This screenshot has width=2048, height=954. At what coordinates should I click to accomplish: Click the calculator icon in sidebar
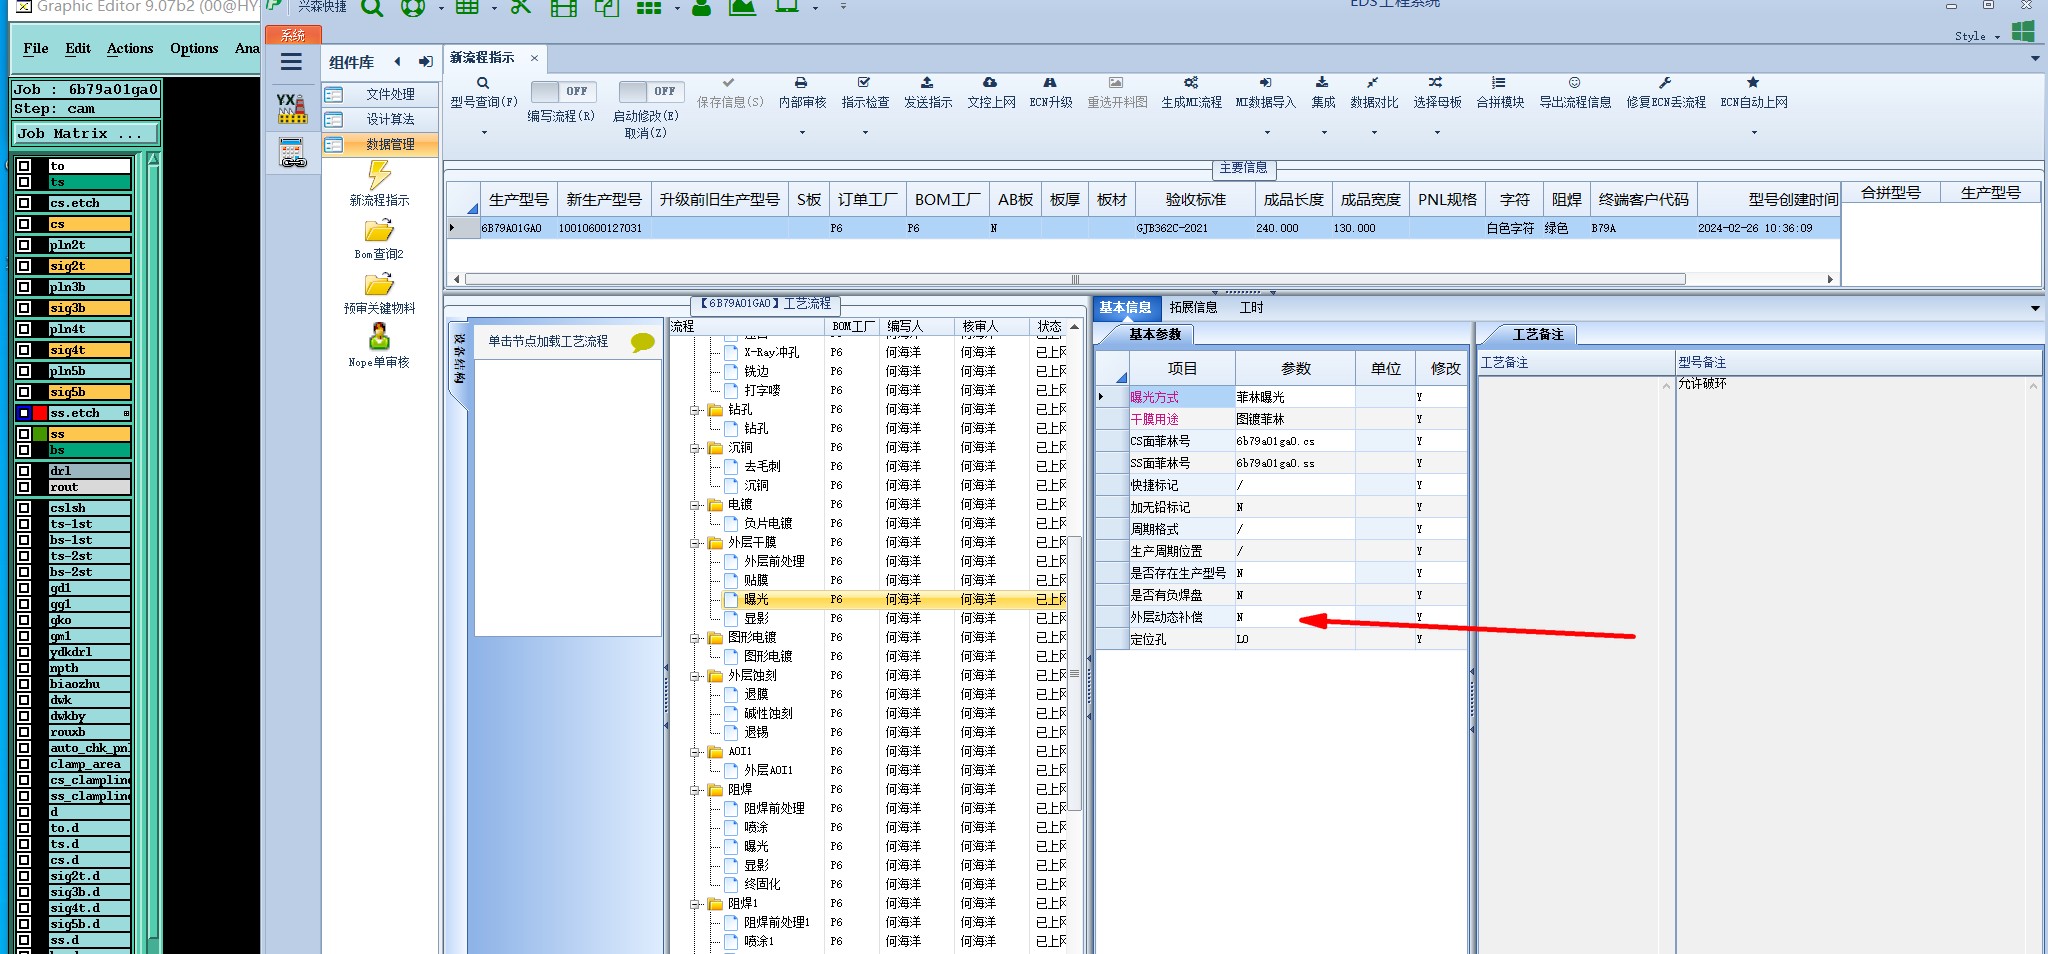point(292,152)
